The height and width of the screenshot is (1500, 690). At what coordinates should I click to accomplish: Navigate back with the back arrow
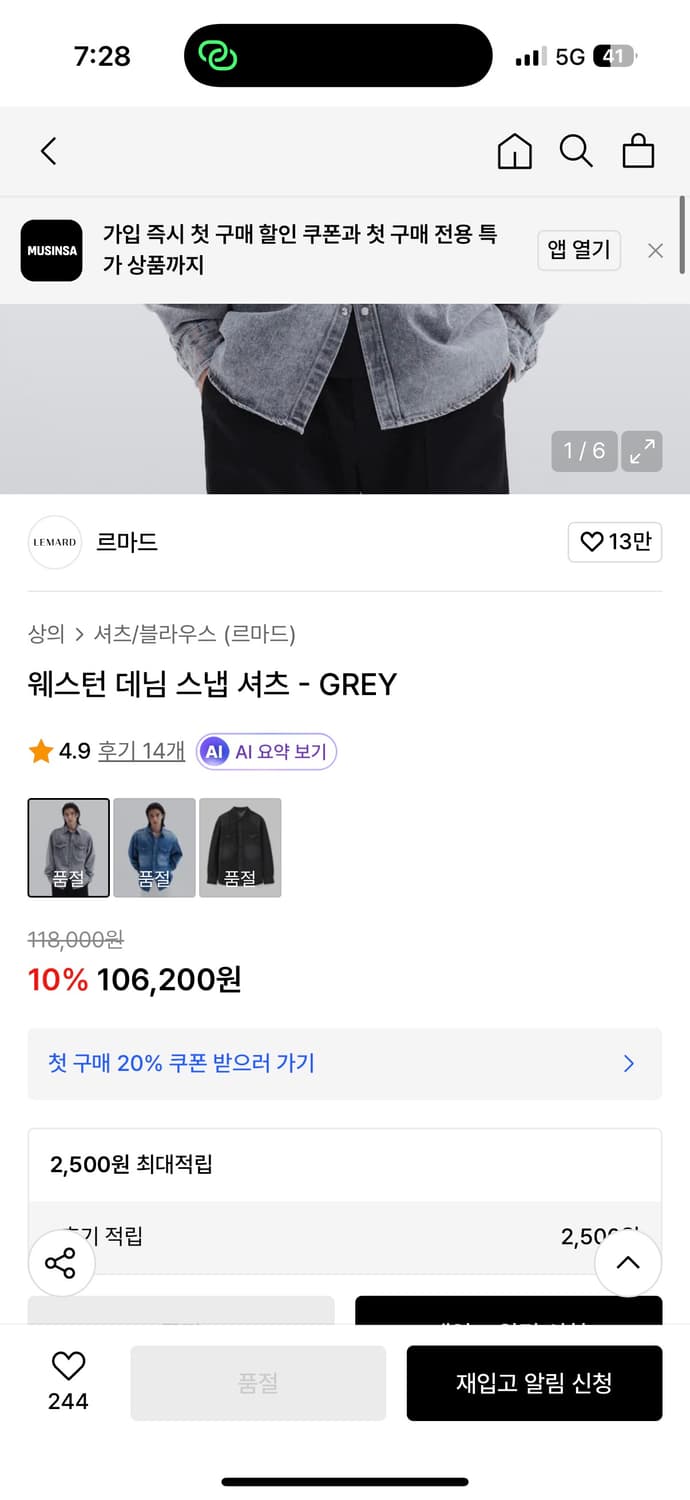pyautogui.click(x=47, y=151)
